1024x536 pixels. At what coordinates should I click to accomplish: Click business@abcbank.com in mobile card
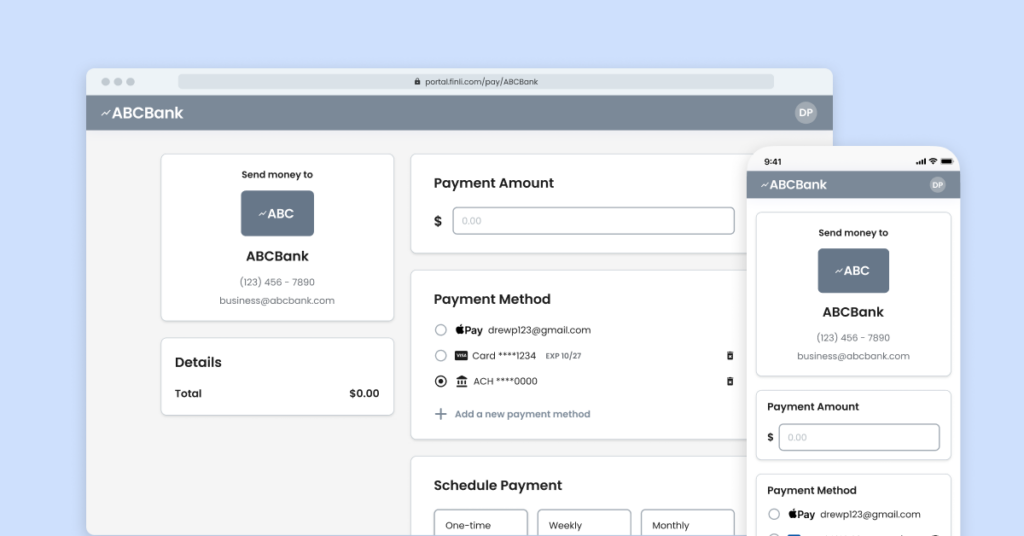pos(853,356)
